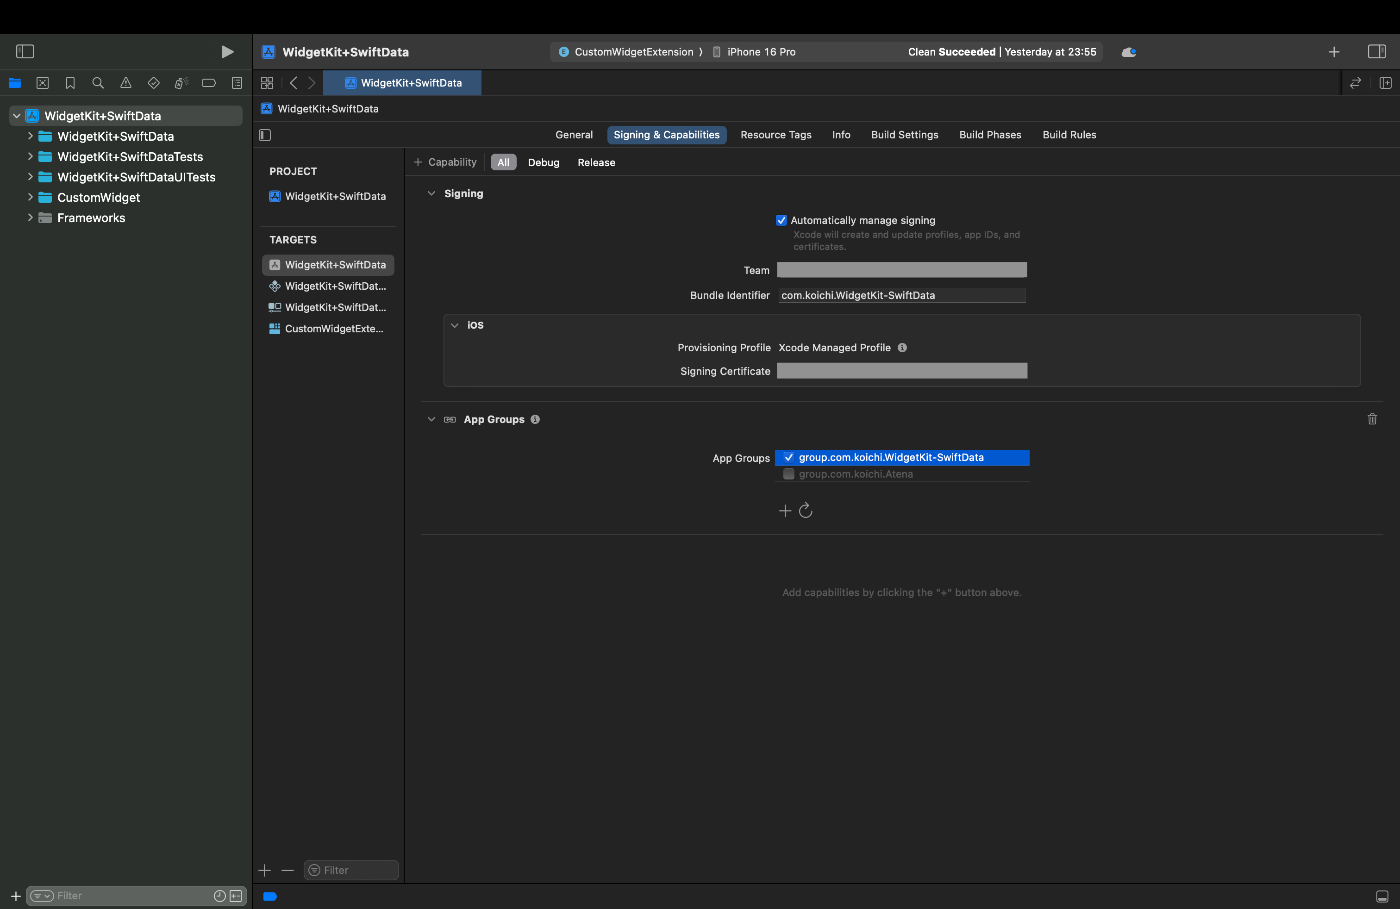Expand the WidgetKit+SwiftData folder
Screen dimensions: 1400x909
(x=30, y=136)
